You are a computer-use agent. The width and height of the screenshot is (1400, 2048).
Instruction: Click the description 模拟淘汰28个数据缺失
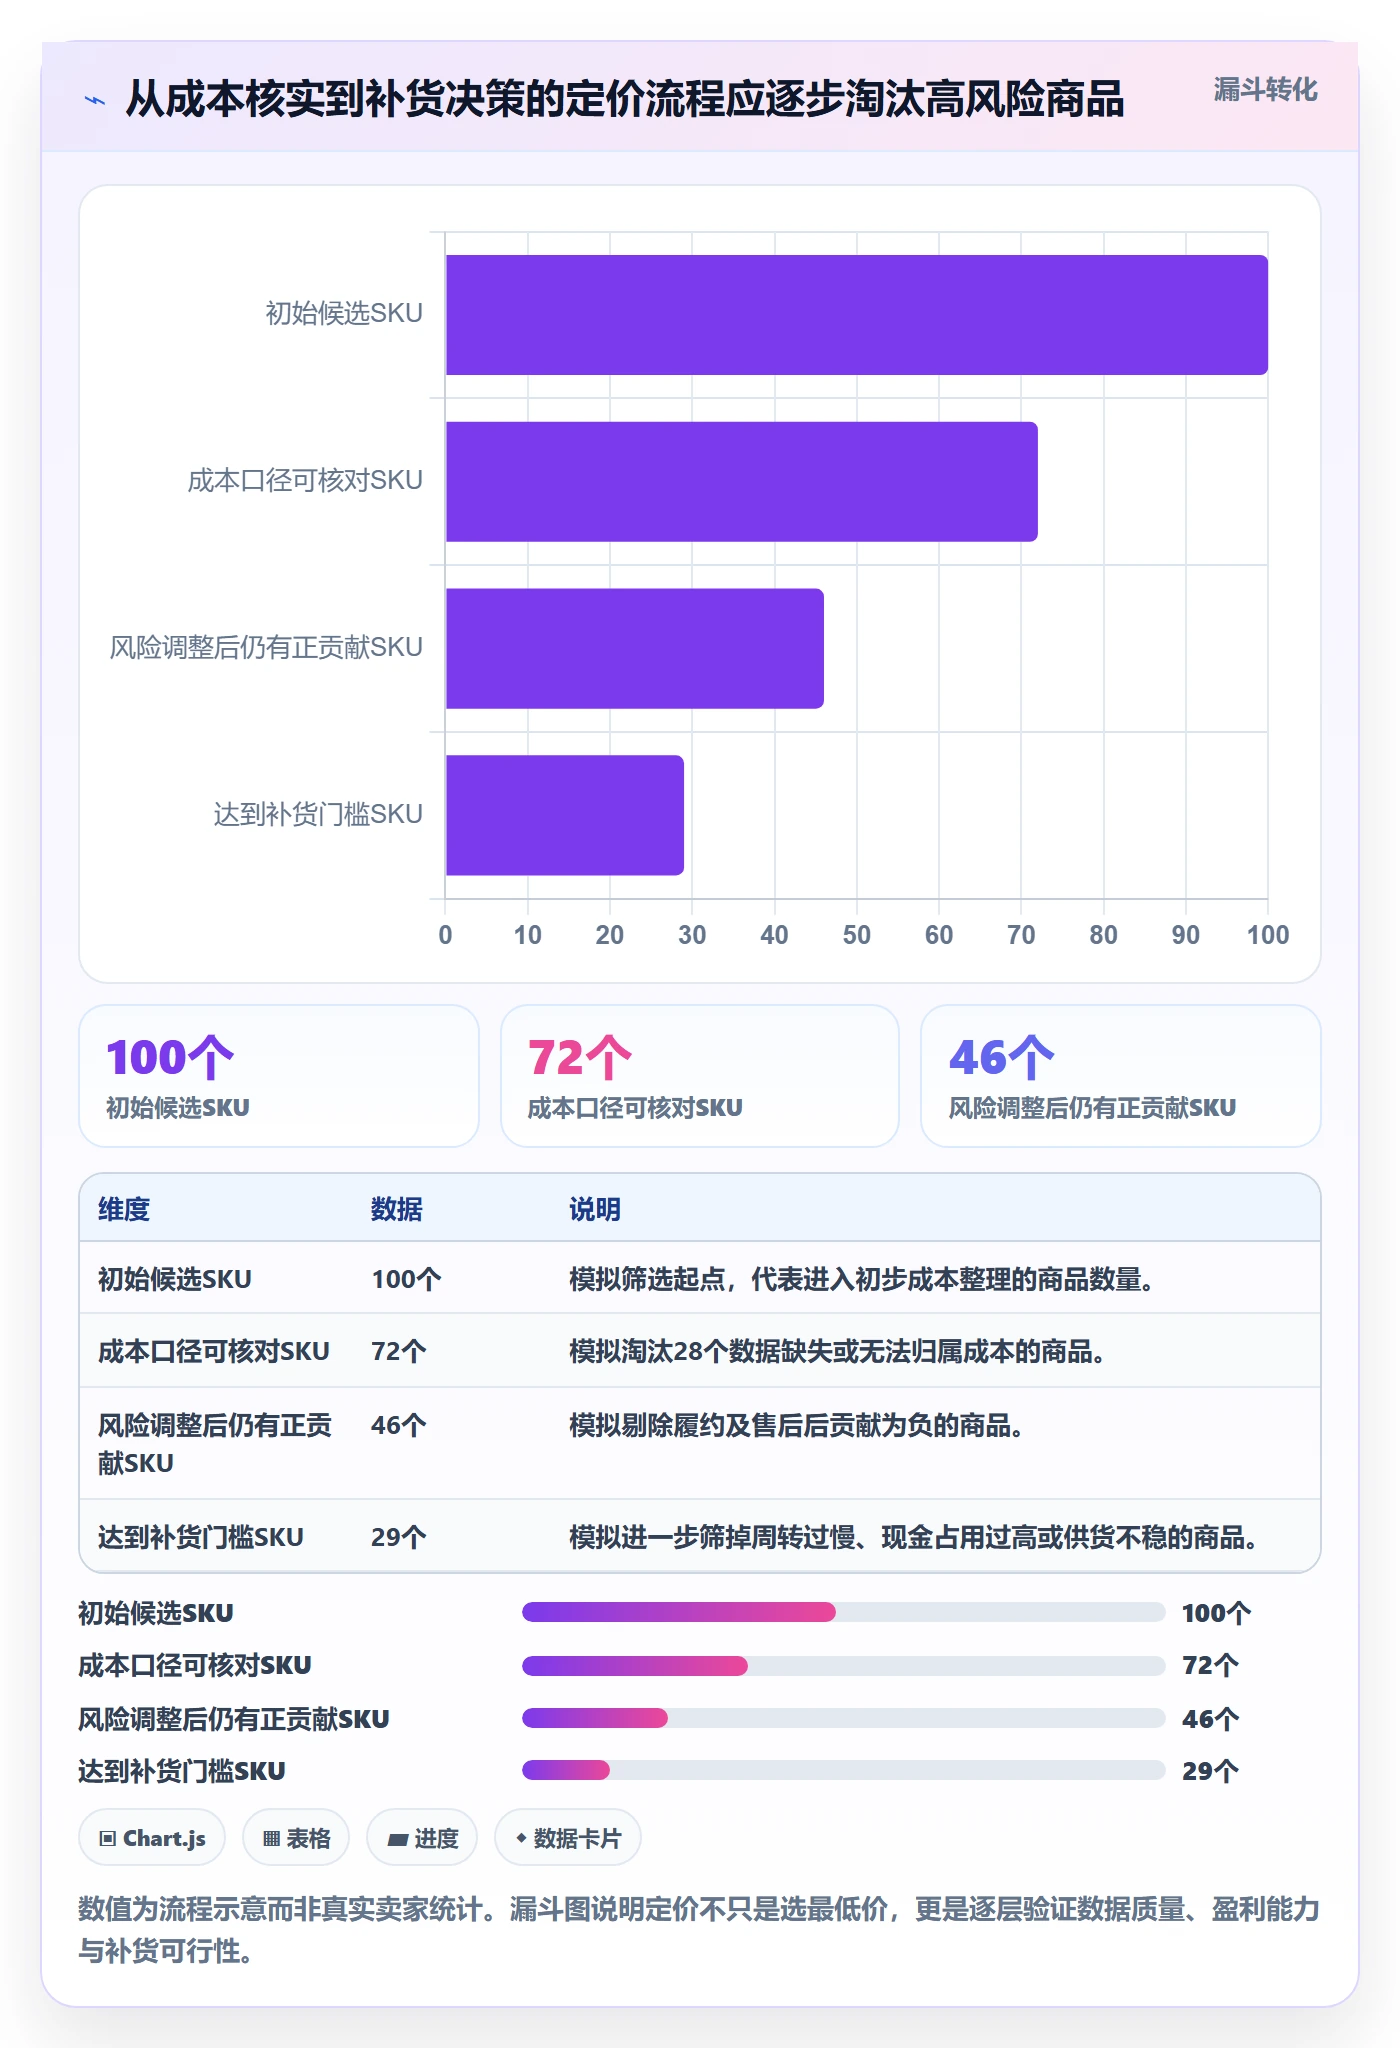(837, 1352)
